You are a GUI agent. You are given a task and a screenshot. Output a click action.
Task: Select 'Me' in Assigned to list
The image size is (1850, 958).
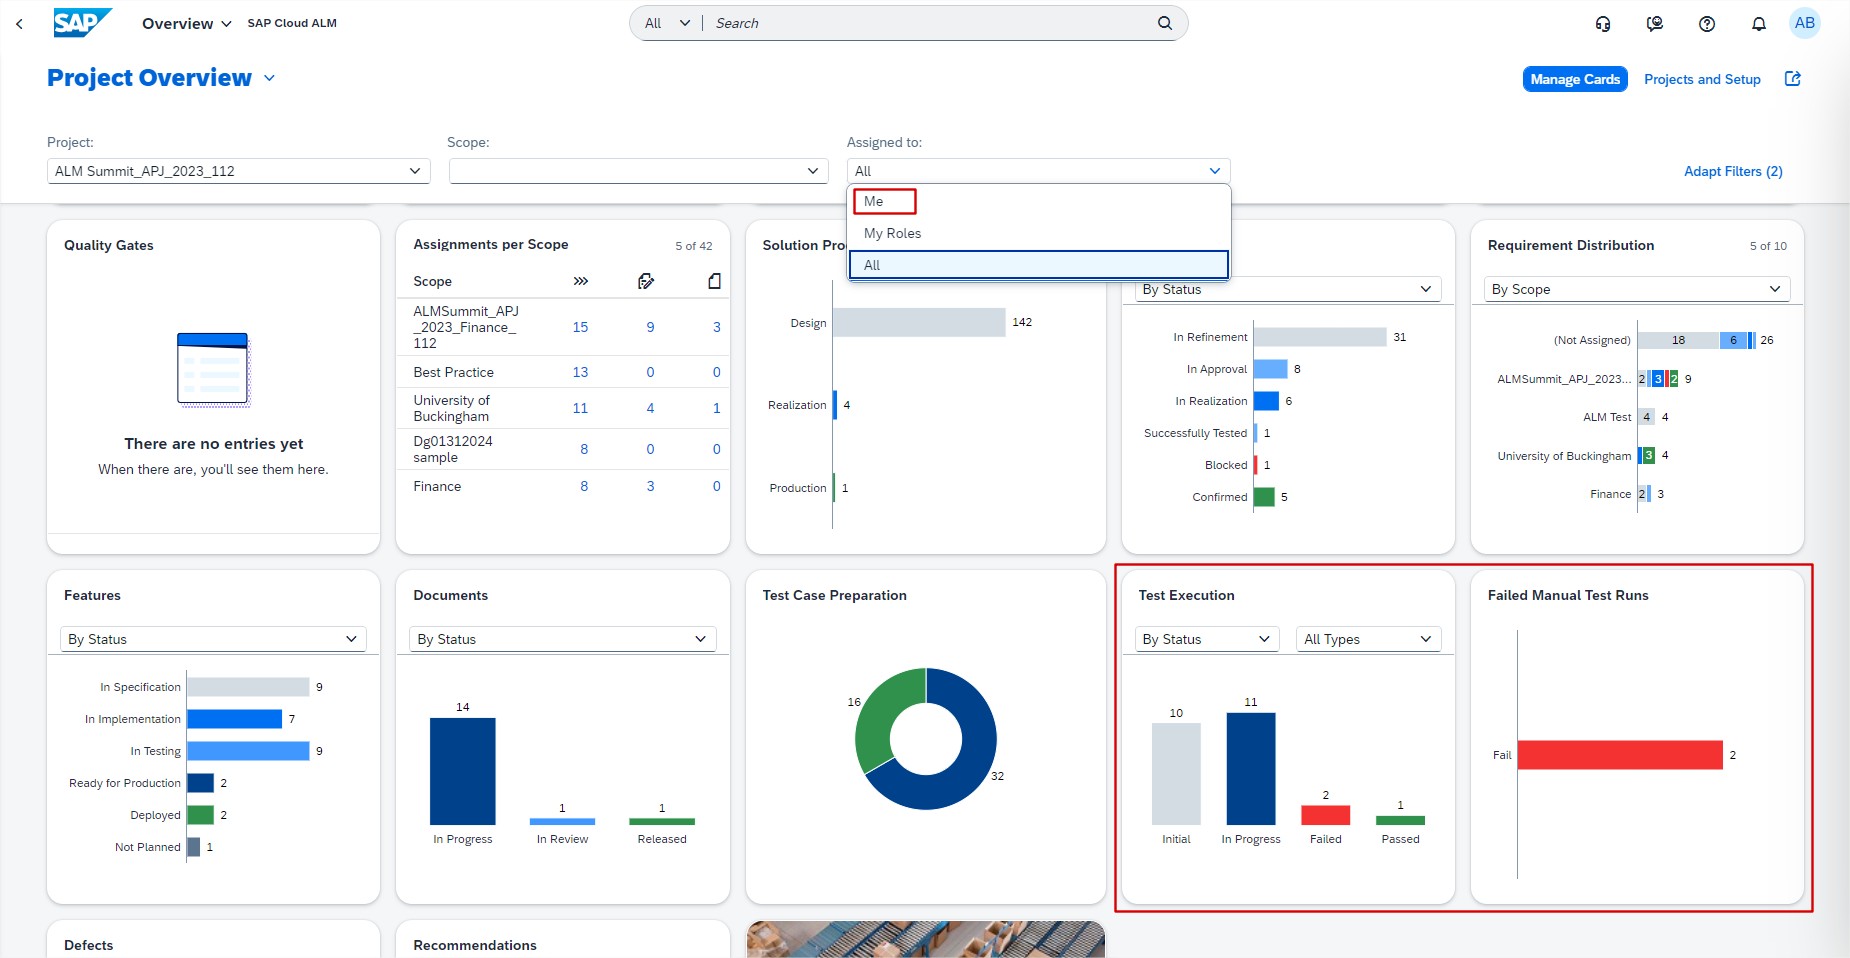point(874,201)
